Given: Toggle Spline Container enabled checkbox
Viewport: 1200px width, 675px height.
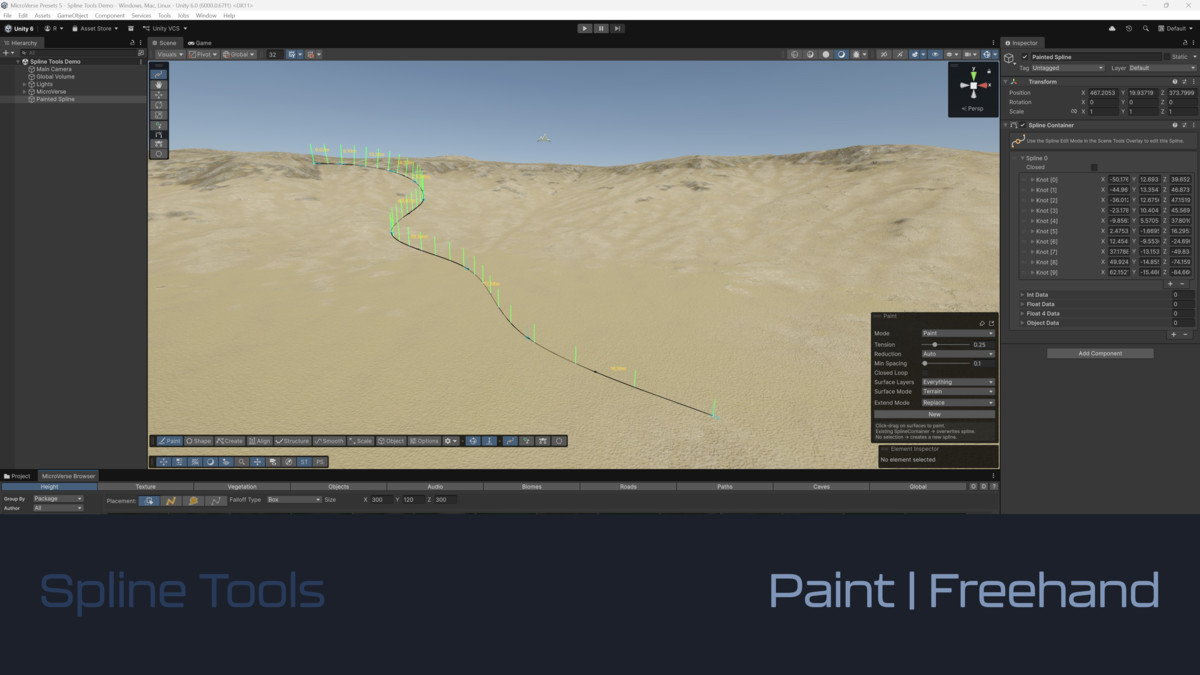Looking at the screenshot, I should click(1023, 125).
